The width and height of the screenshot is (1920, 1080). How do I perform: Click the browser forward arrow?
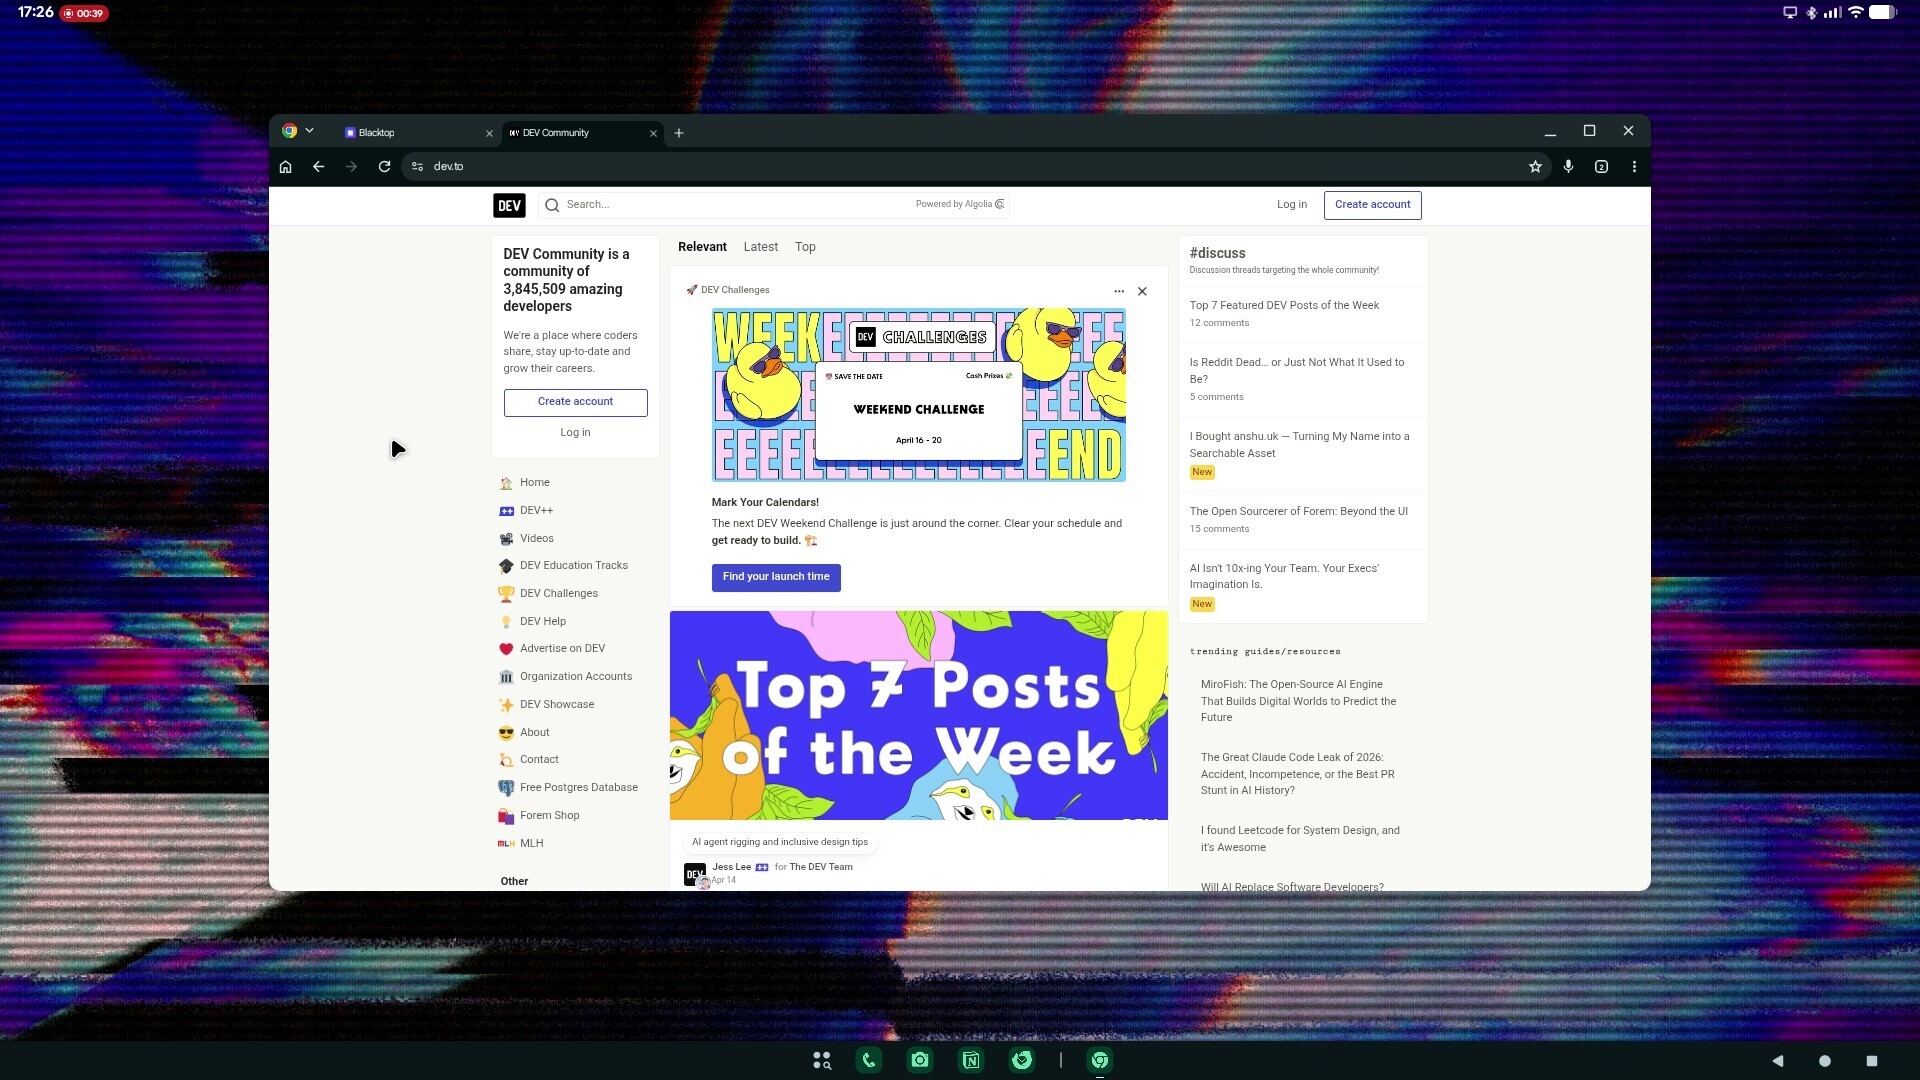351,167
